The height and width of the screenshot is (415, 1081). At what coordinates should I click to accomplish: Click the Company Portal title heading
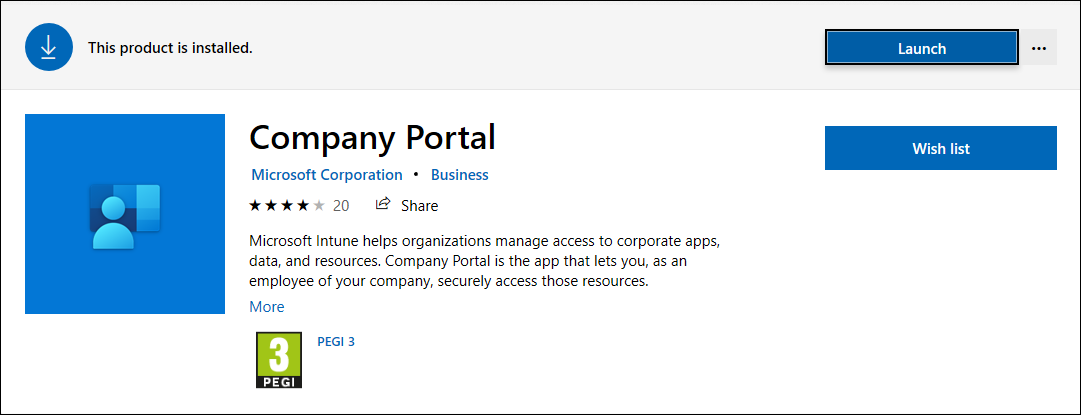[x=372, y=138]
